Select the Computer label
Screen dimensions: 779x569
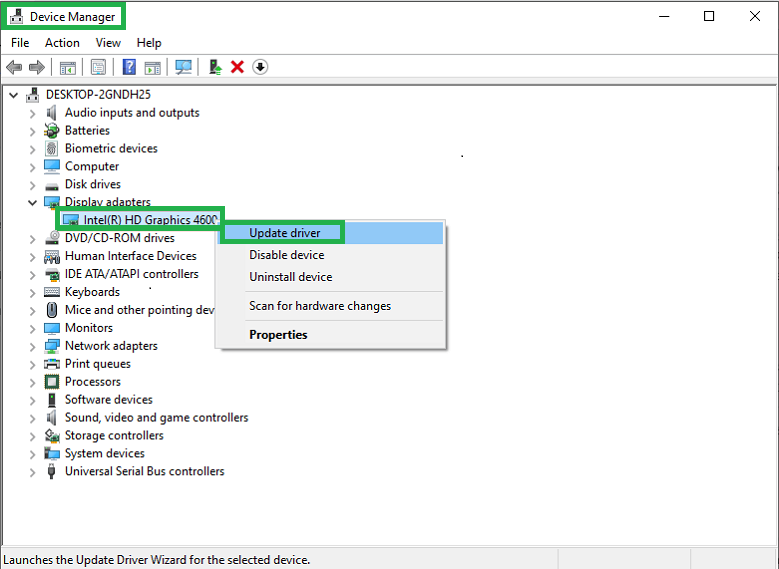coord(92,166)
